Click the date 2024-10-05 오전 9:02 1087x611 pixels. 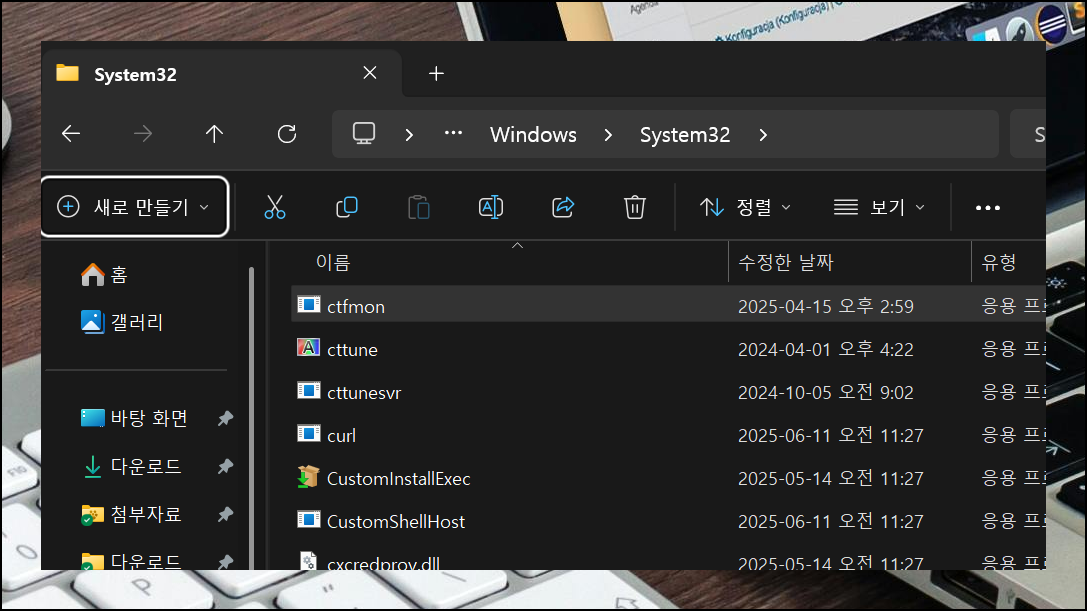[x=826, y=393]
